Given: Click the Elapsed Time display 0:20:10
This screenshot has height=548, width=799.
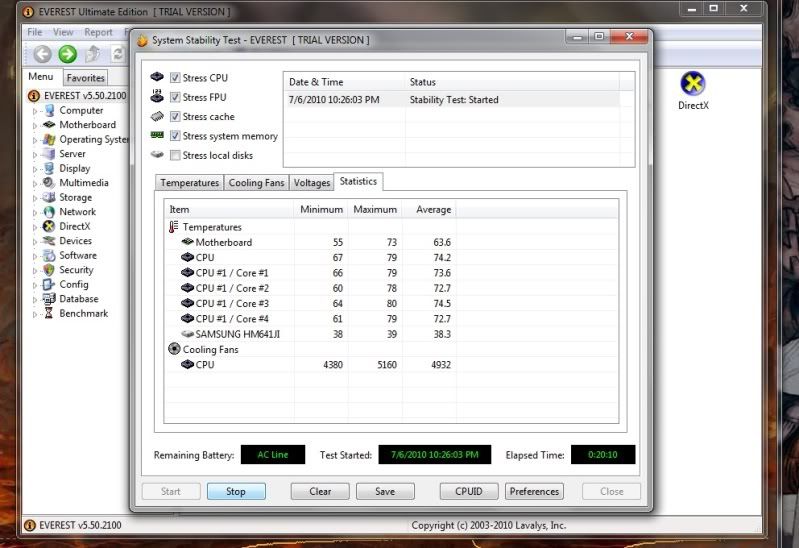Looking at the screenshot, I should pos(603,455).
